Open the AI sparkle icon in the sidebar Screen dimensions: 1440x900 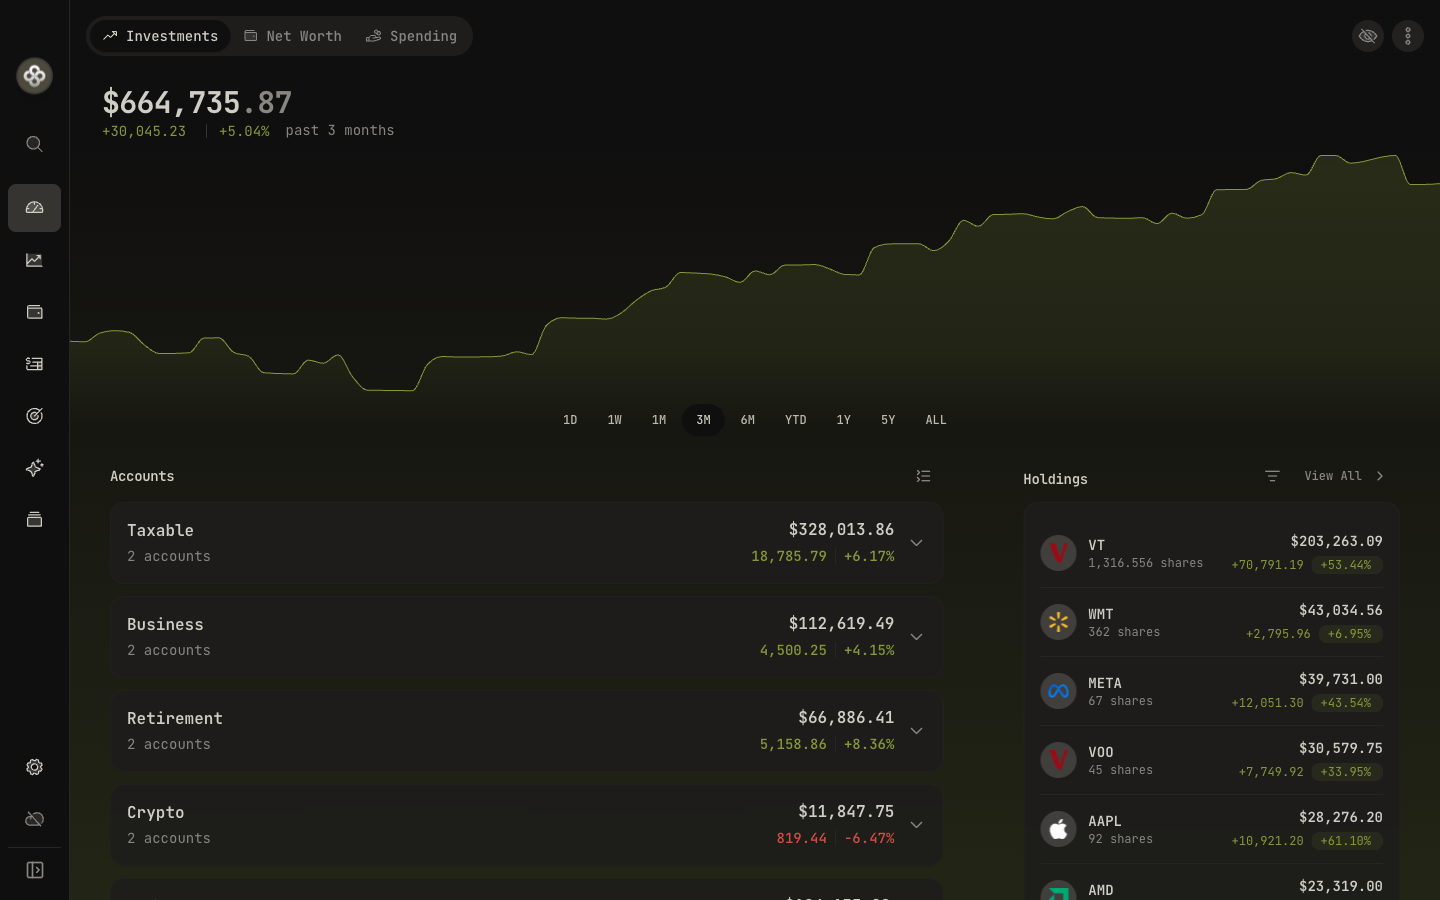tap(34, 468)
